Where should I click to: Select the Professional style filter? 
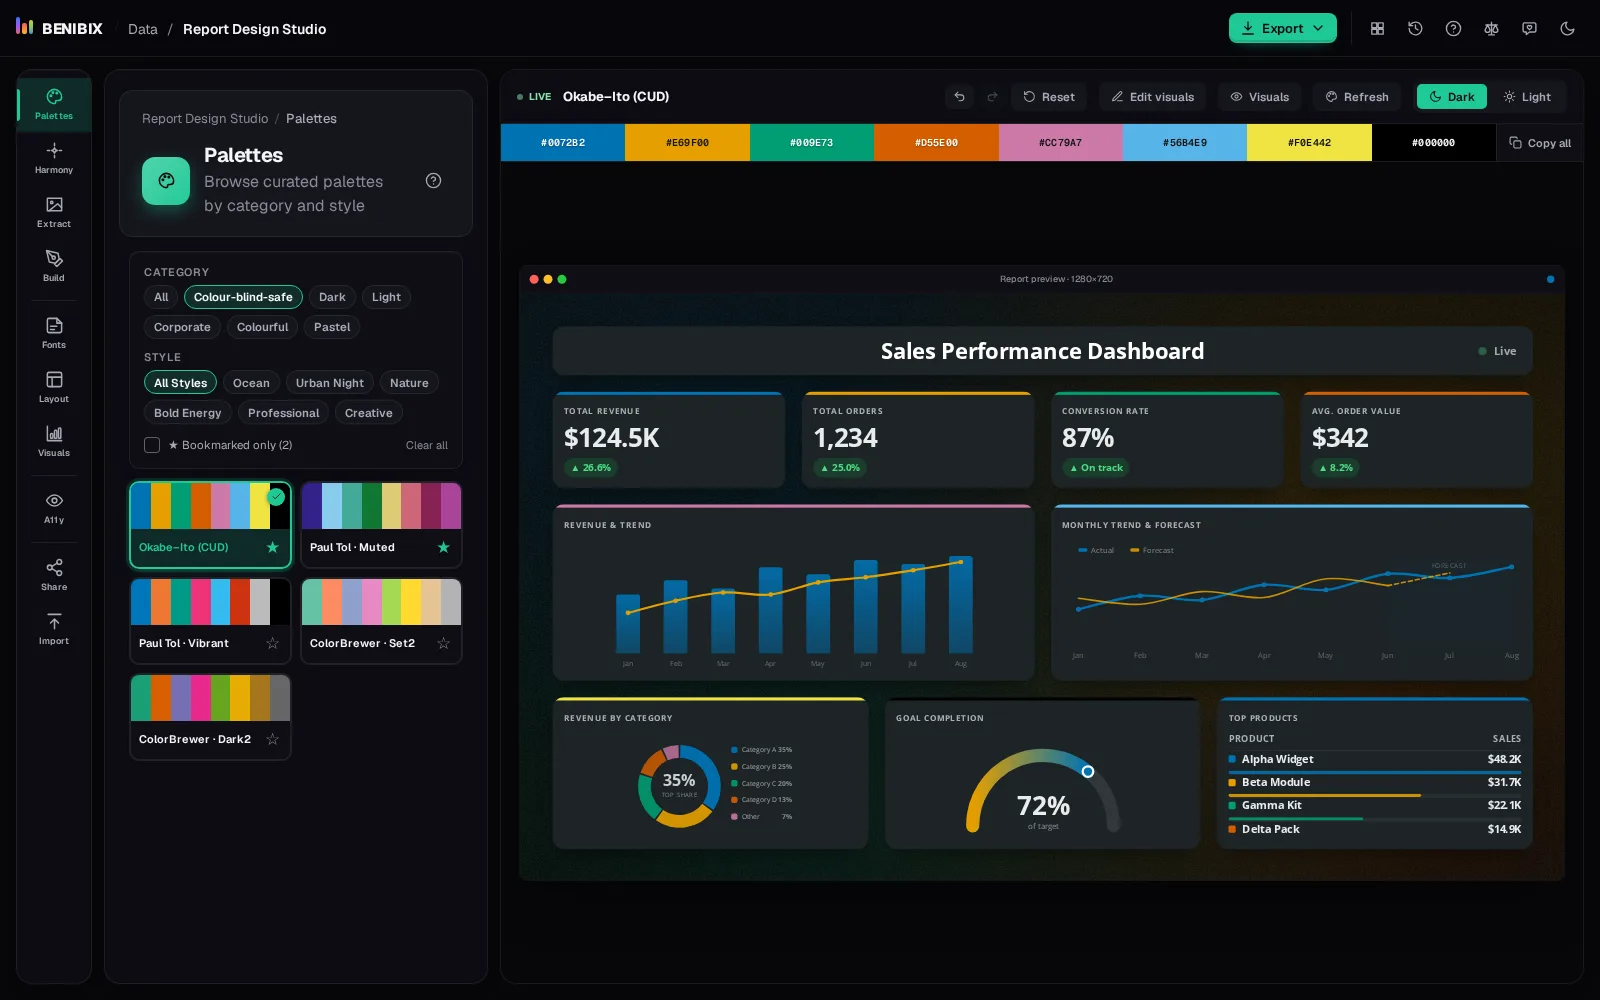284,413
